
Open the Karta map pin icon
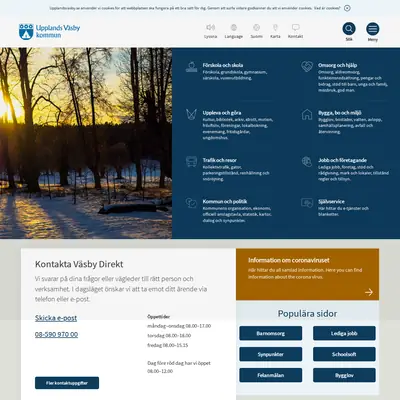coord(275,27)
